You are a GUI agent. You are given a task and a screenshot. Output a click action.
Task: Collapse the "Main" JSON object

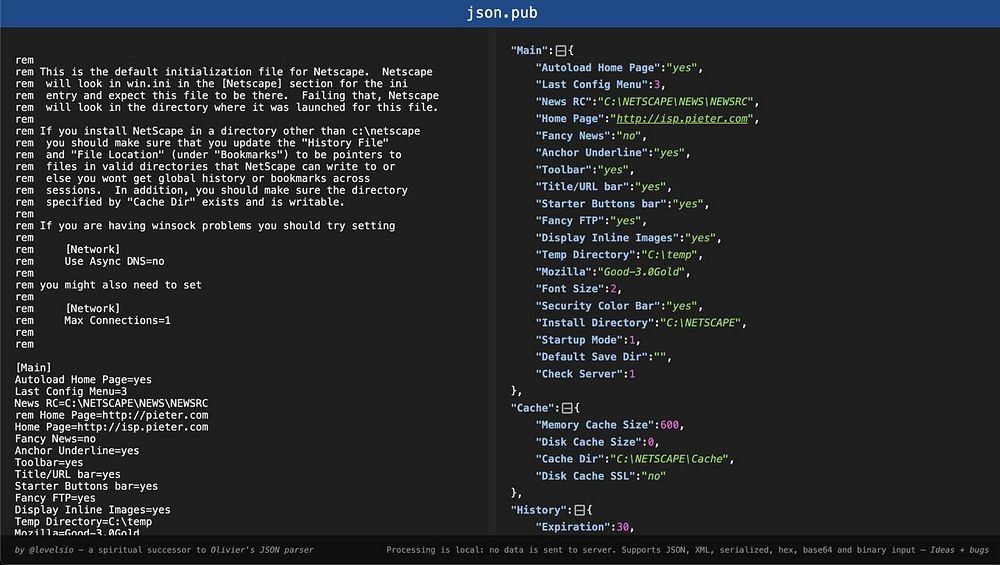point(561,50)
